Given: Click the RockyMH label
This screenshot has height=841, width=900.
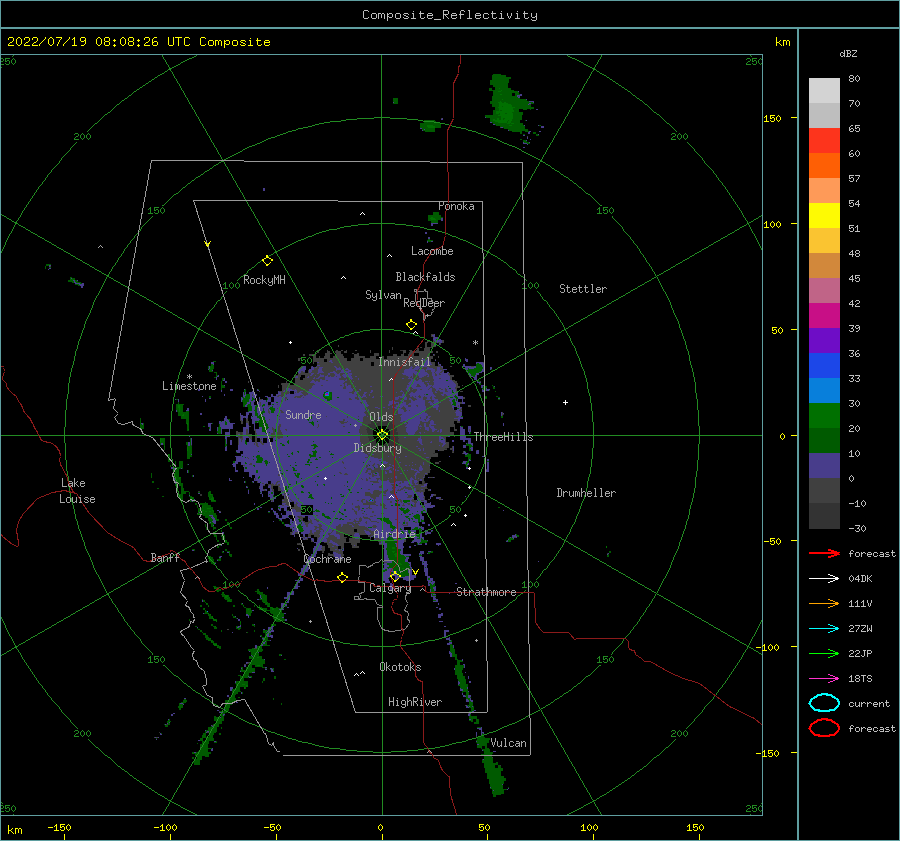Looking at the screenshot, I should (264, 280).
